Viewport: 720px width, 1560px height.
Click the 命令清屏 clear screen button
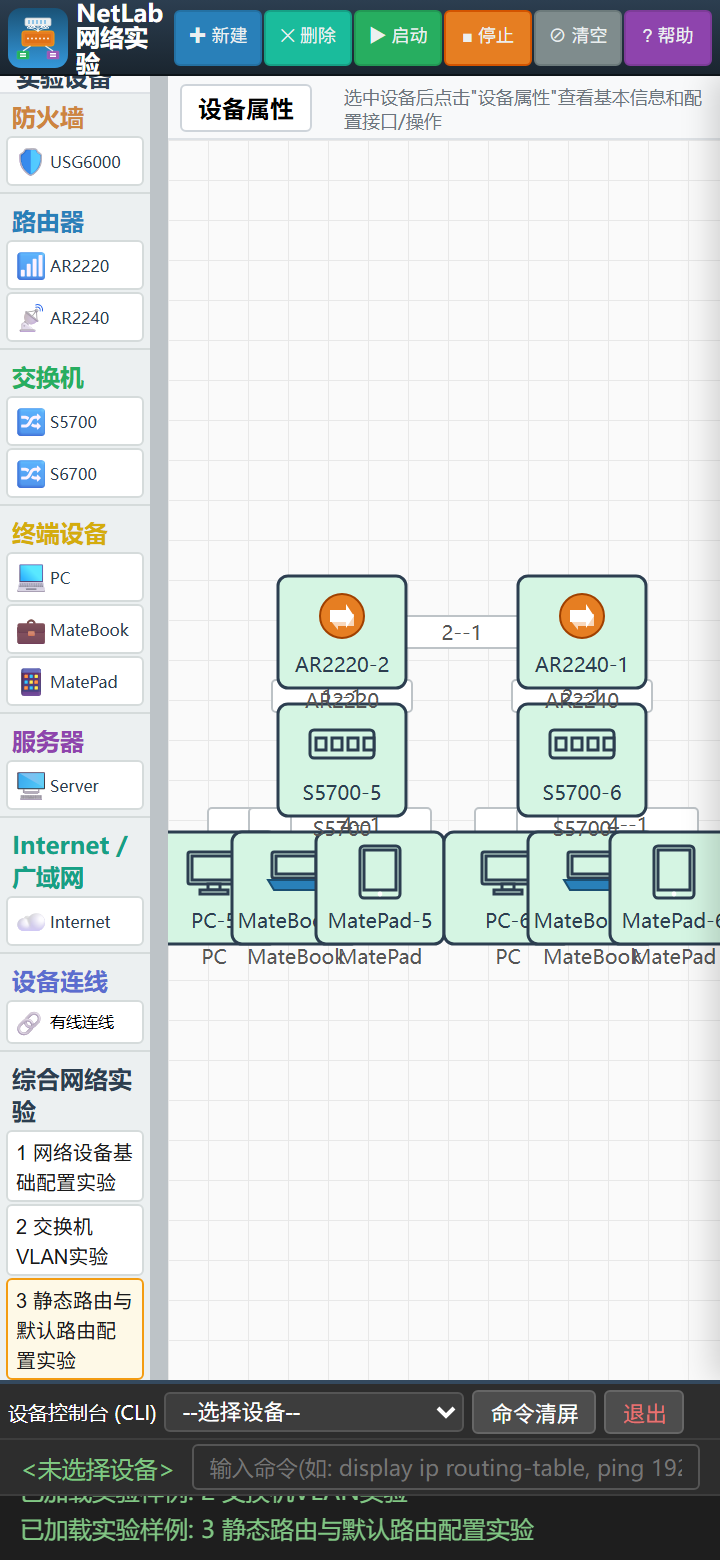pos(534,1413)
